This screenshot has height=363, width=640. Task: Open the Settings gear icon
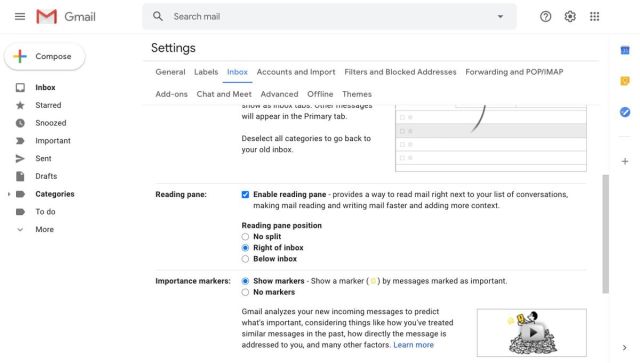[x=570, y=16]
